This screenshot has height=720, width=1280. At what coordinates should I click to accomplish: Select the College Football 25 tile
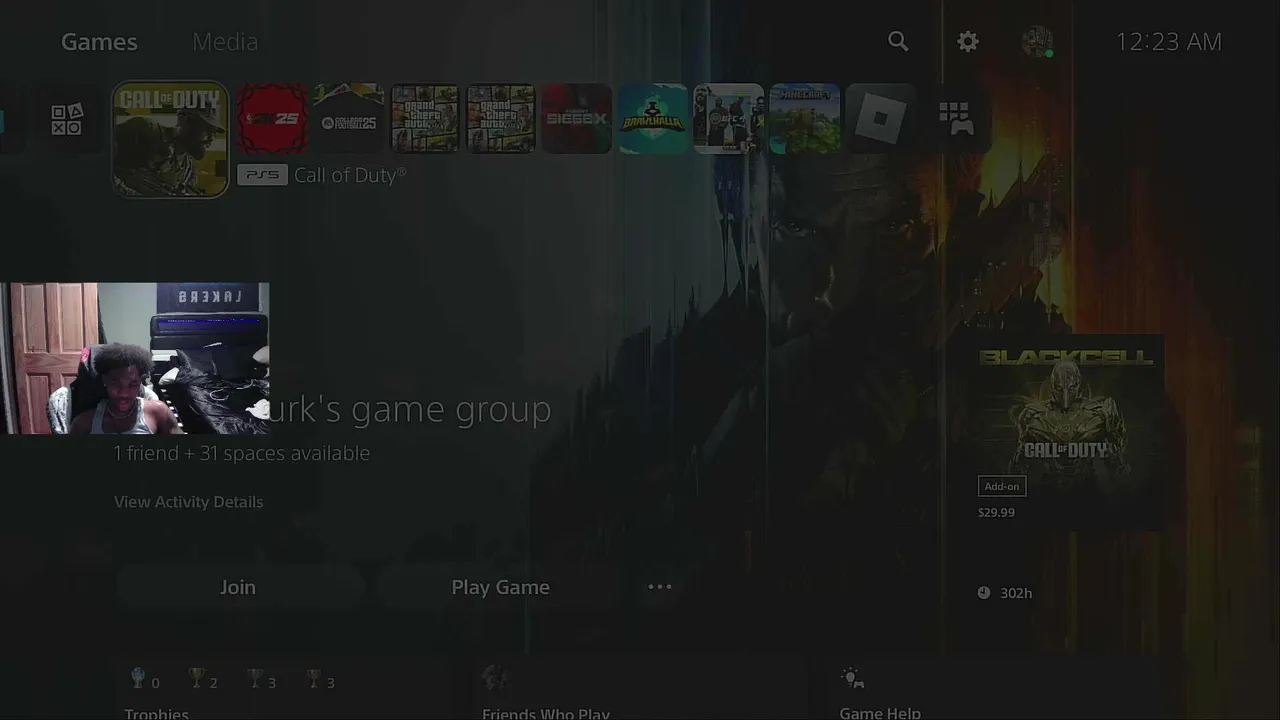click(348, 119)
